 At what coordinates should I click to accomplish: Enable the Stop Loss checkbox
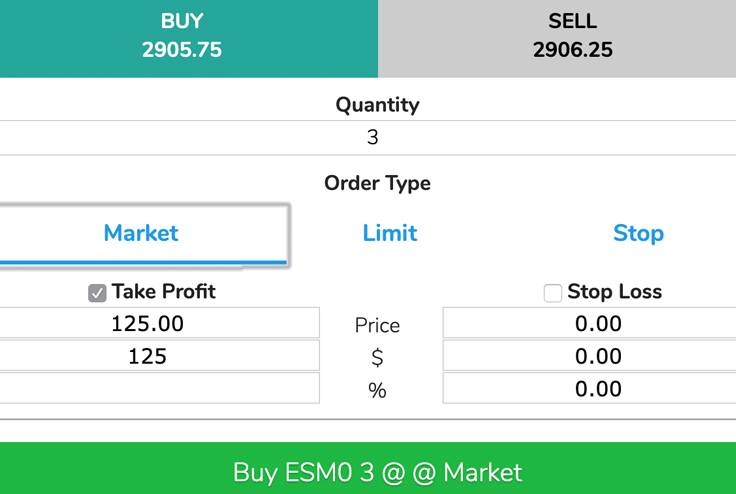pos(552,293)
